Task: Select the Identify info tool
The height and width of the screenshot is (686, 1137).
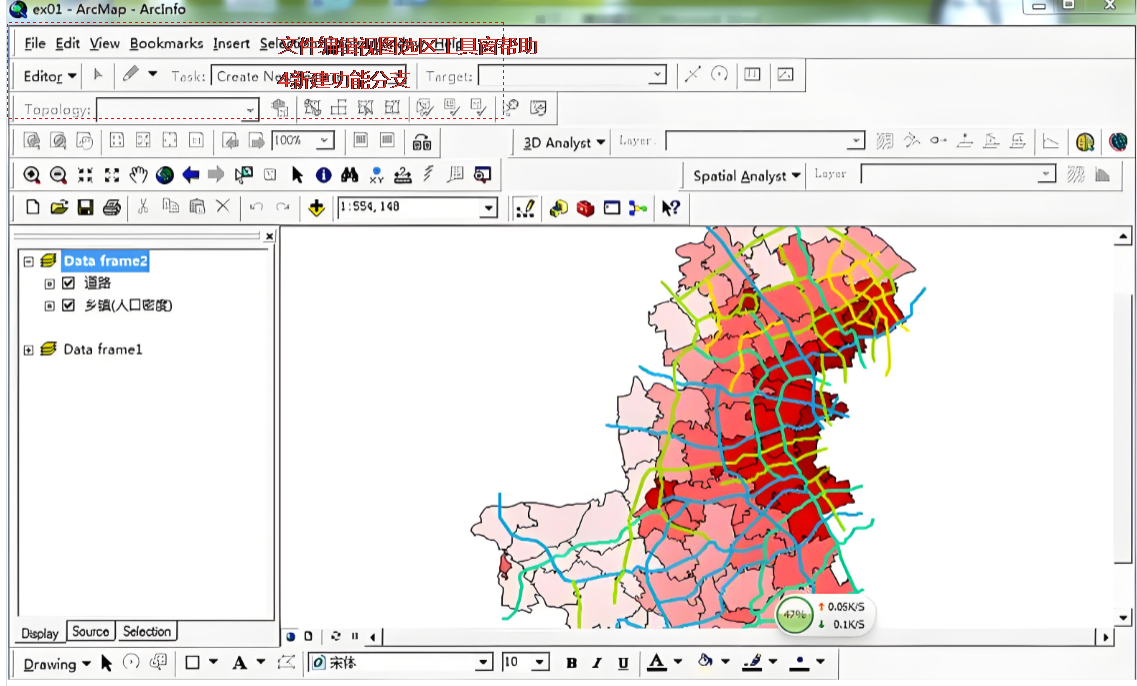Action: (x=323, y=175)
